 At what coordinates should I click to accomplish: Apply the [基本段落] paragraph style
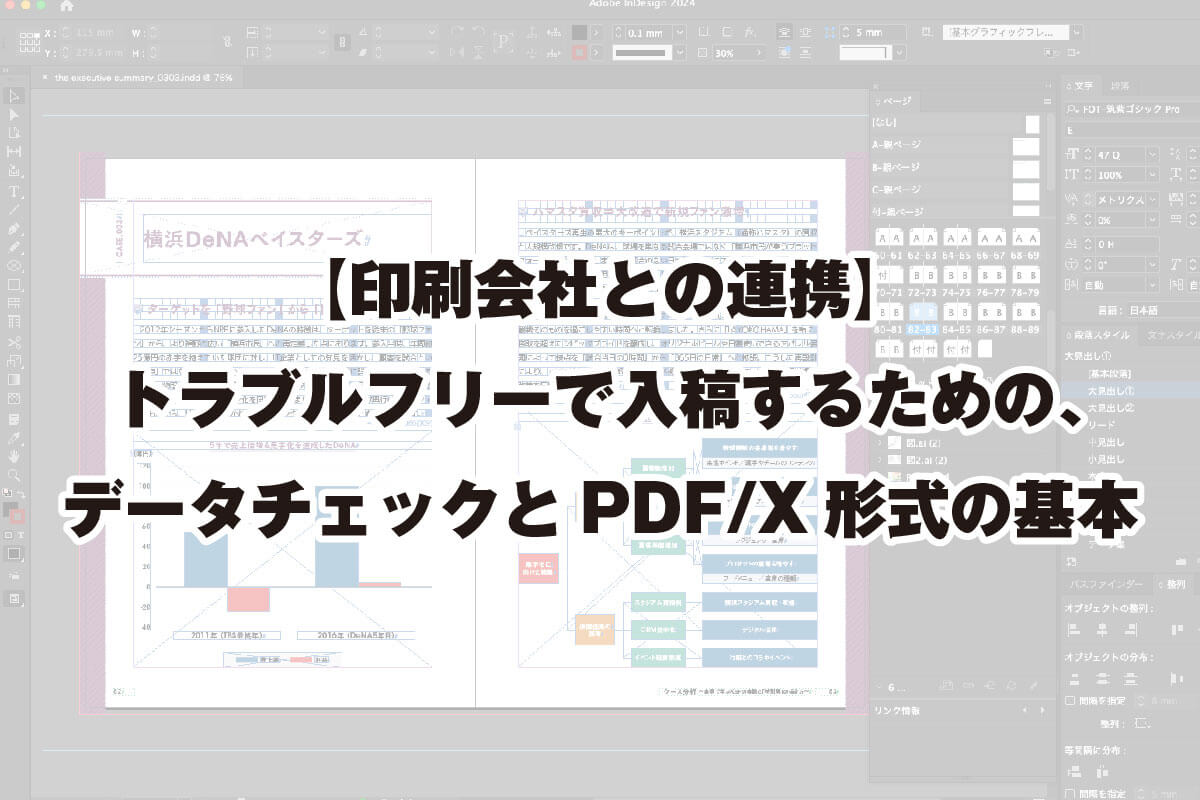click(1110, 372)
